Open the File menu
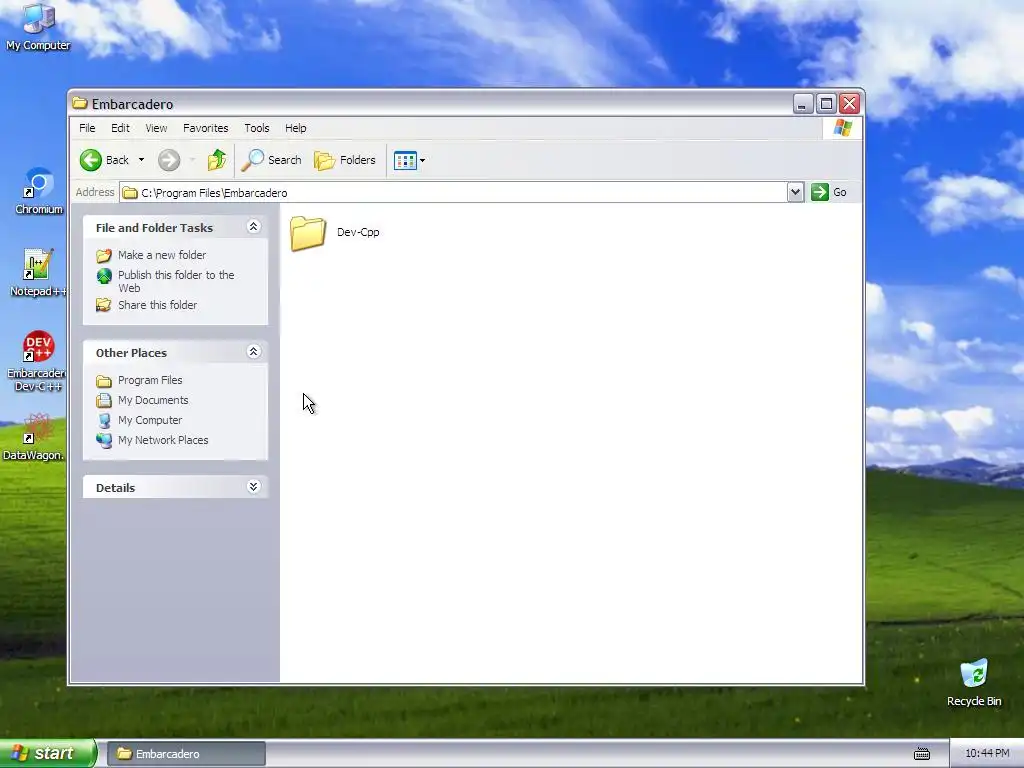The image size is (1024, 768). tap(87, 128)
